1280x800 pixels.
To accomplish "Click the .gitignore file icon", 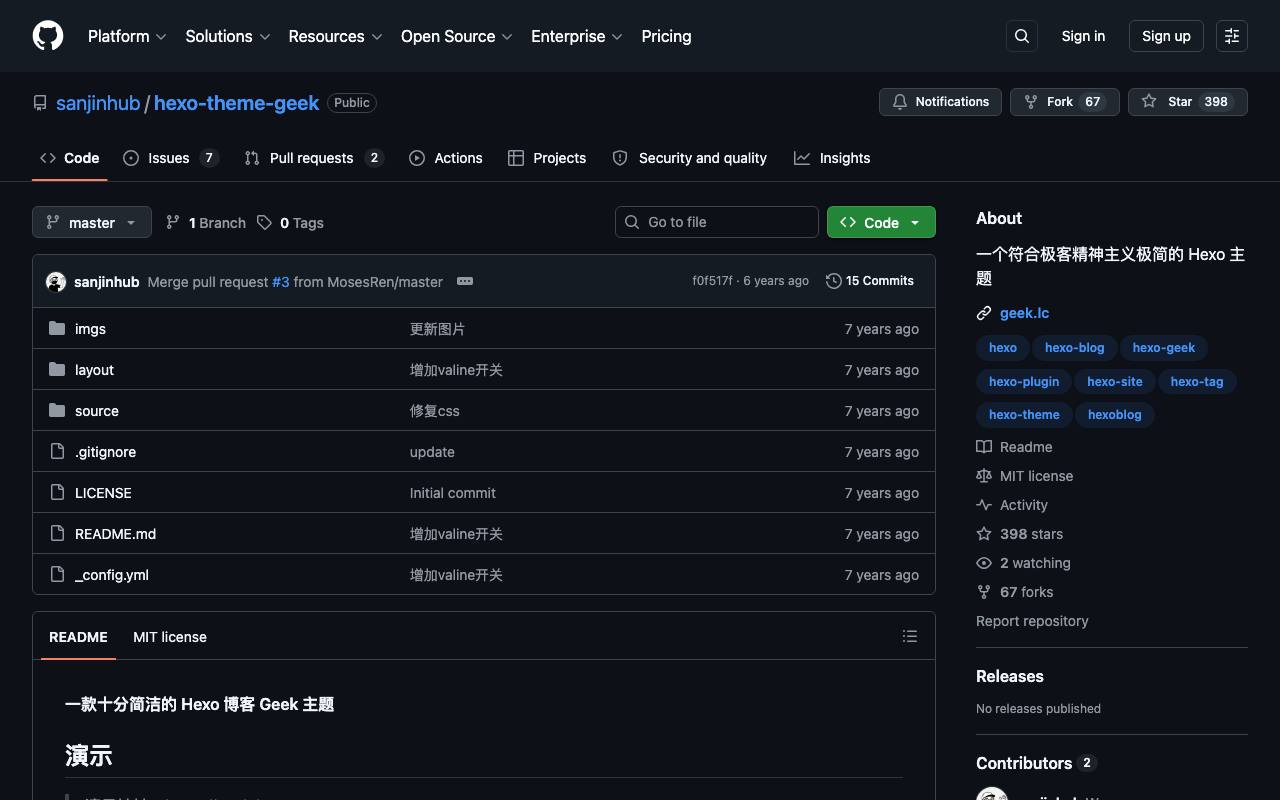I will pos(57,451).
